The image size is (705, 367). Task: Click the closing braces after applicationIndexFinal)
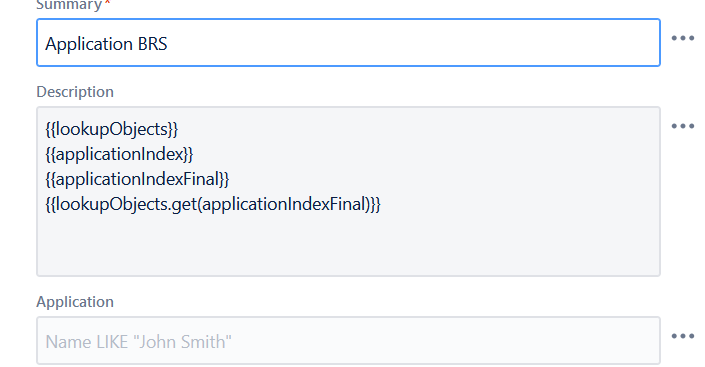(375, 204)
